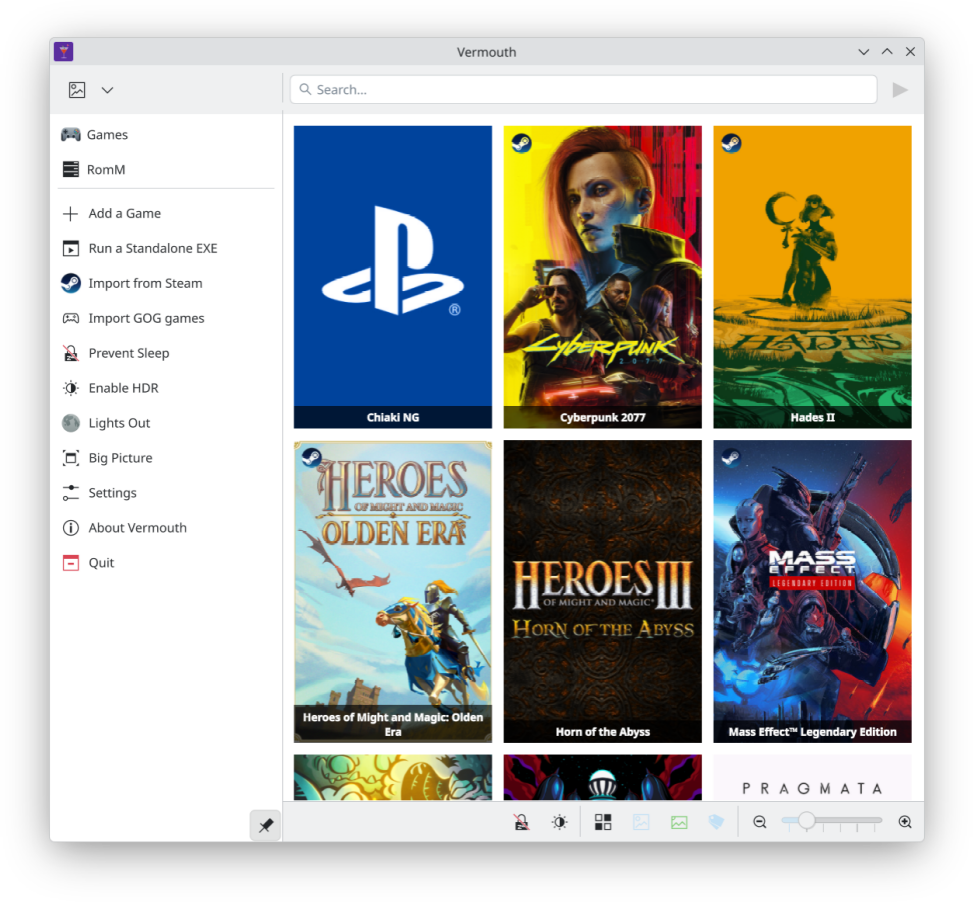This screenshot has height=902, width=973.
Task: Click the cover size slider handle
Action: [x=806, y=821]
